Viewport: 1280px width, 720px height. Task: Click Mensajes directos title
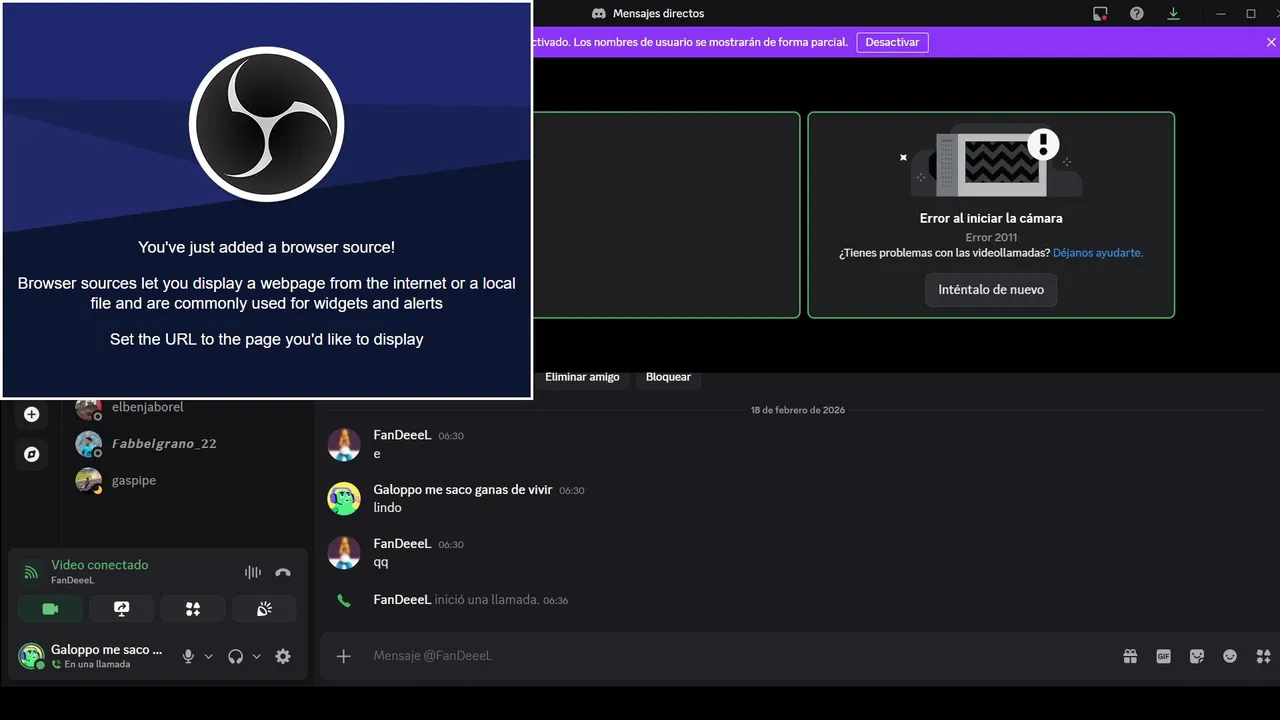tap(658, 14)
